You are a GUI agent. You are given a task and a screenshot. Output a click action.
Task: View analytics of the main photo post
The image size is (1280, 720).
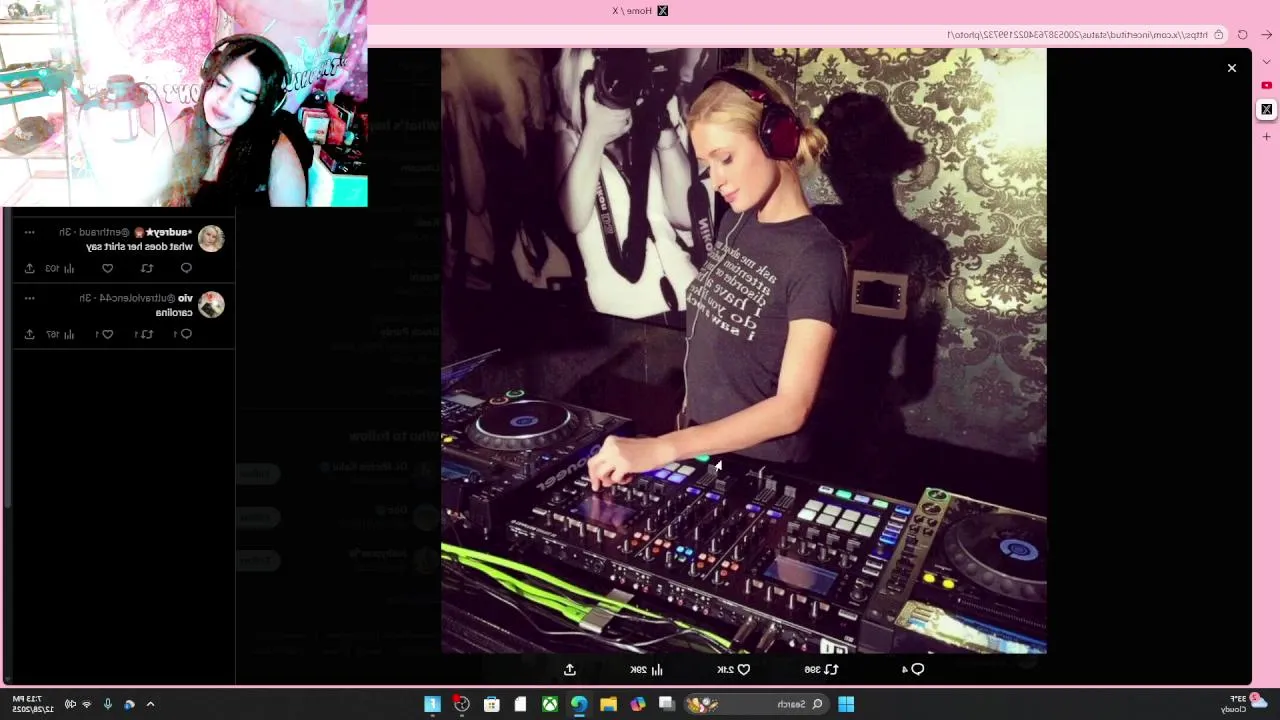coord(647,669)
